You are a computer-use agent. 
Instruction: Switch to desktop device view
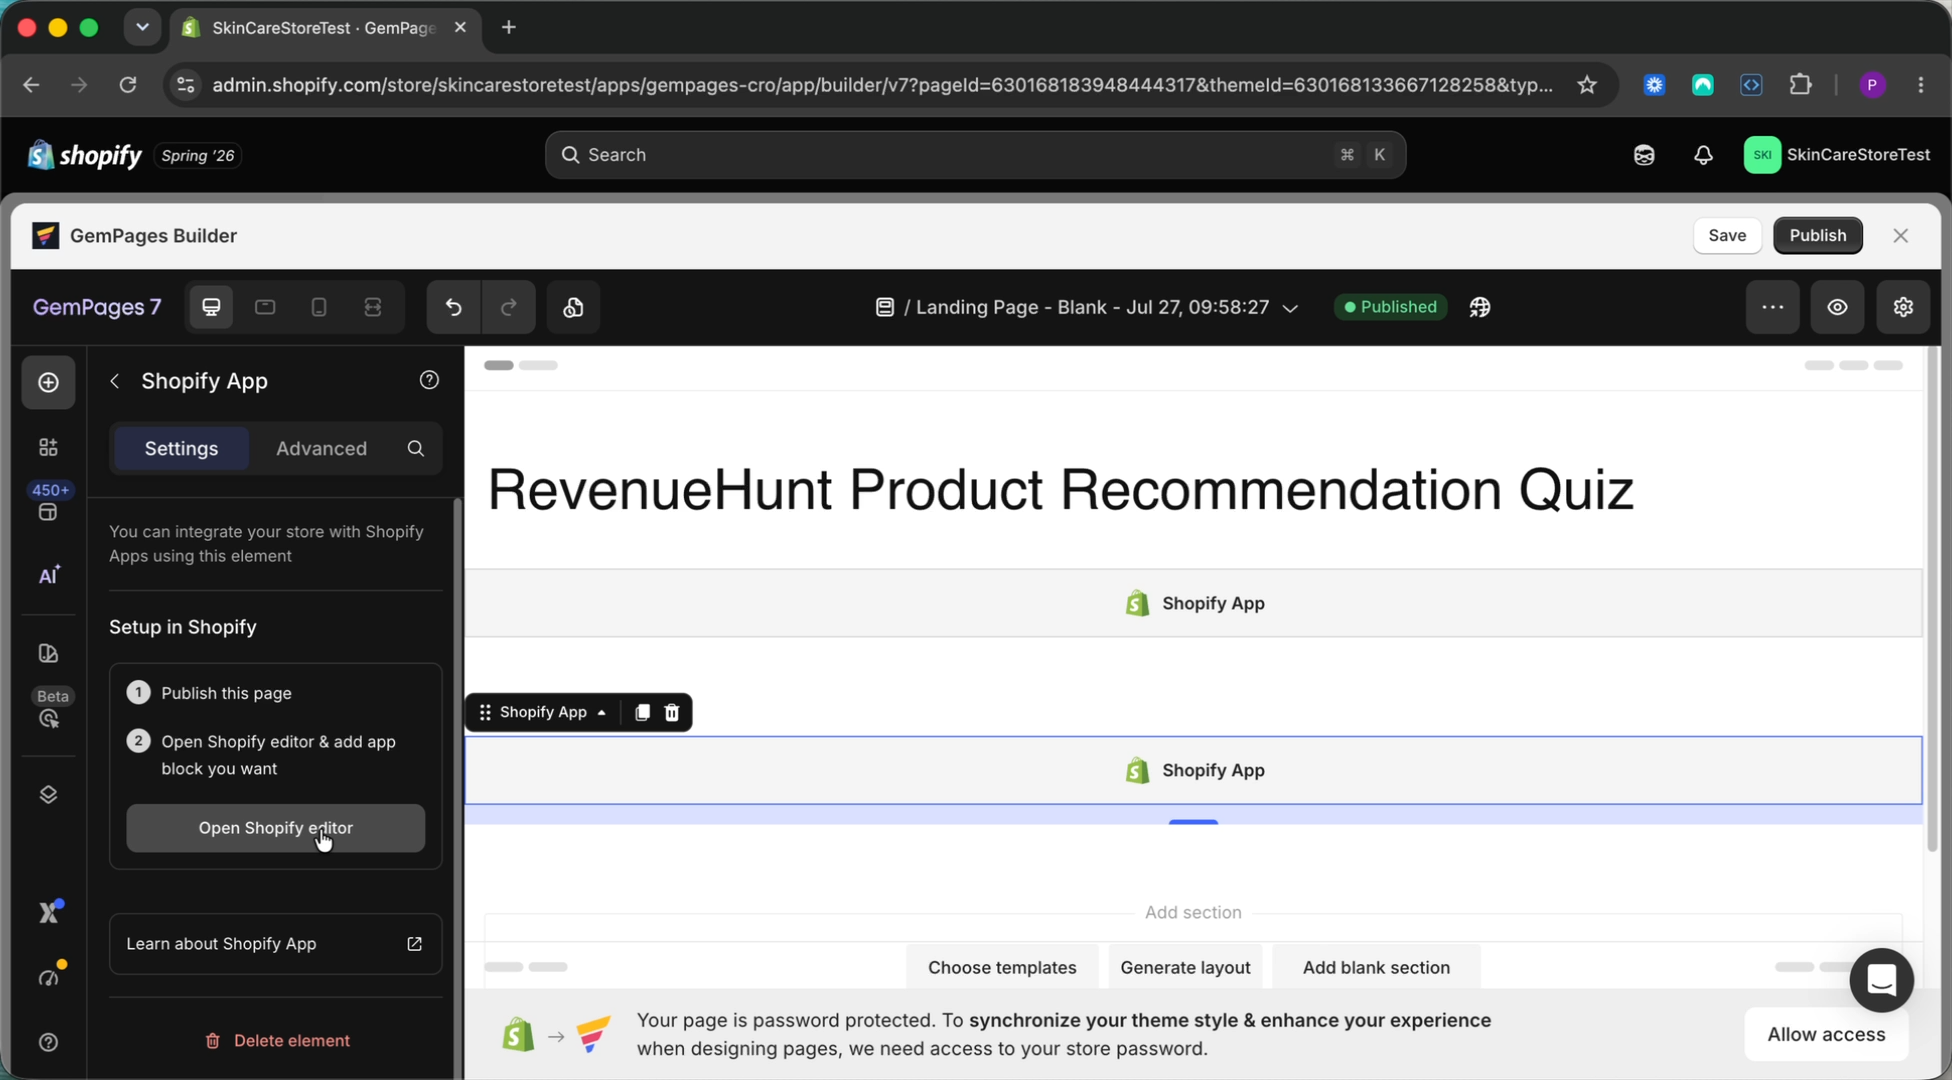point(211,307)
